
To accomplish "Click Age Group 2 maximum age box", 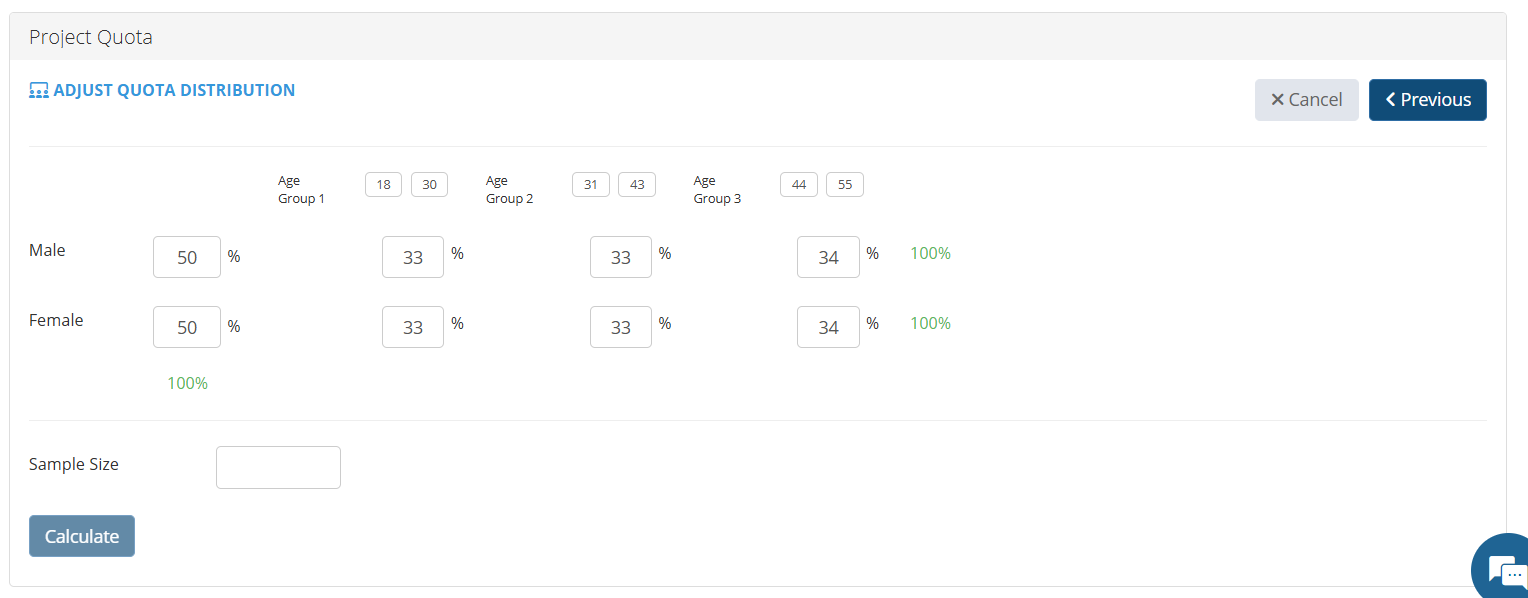I will (637, 185).
